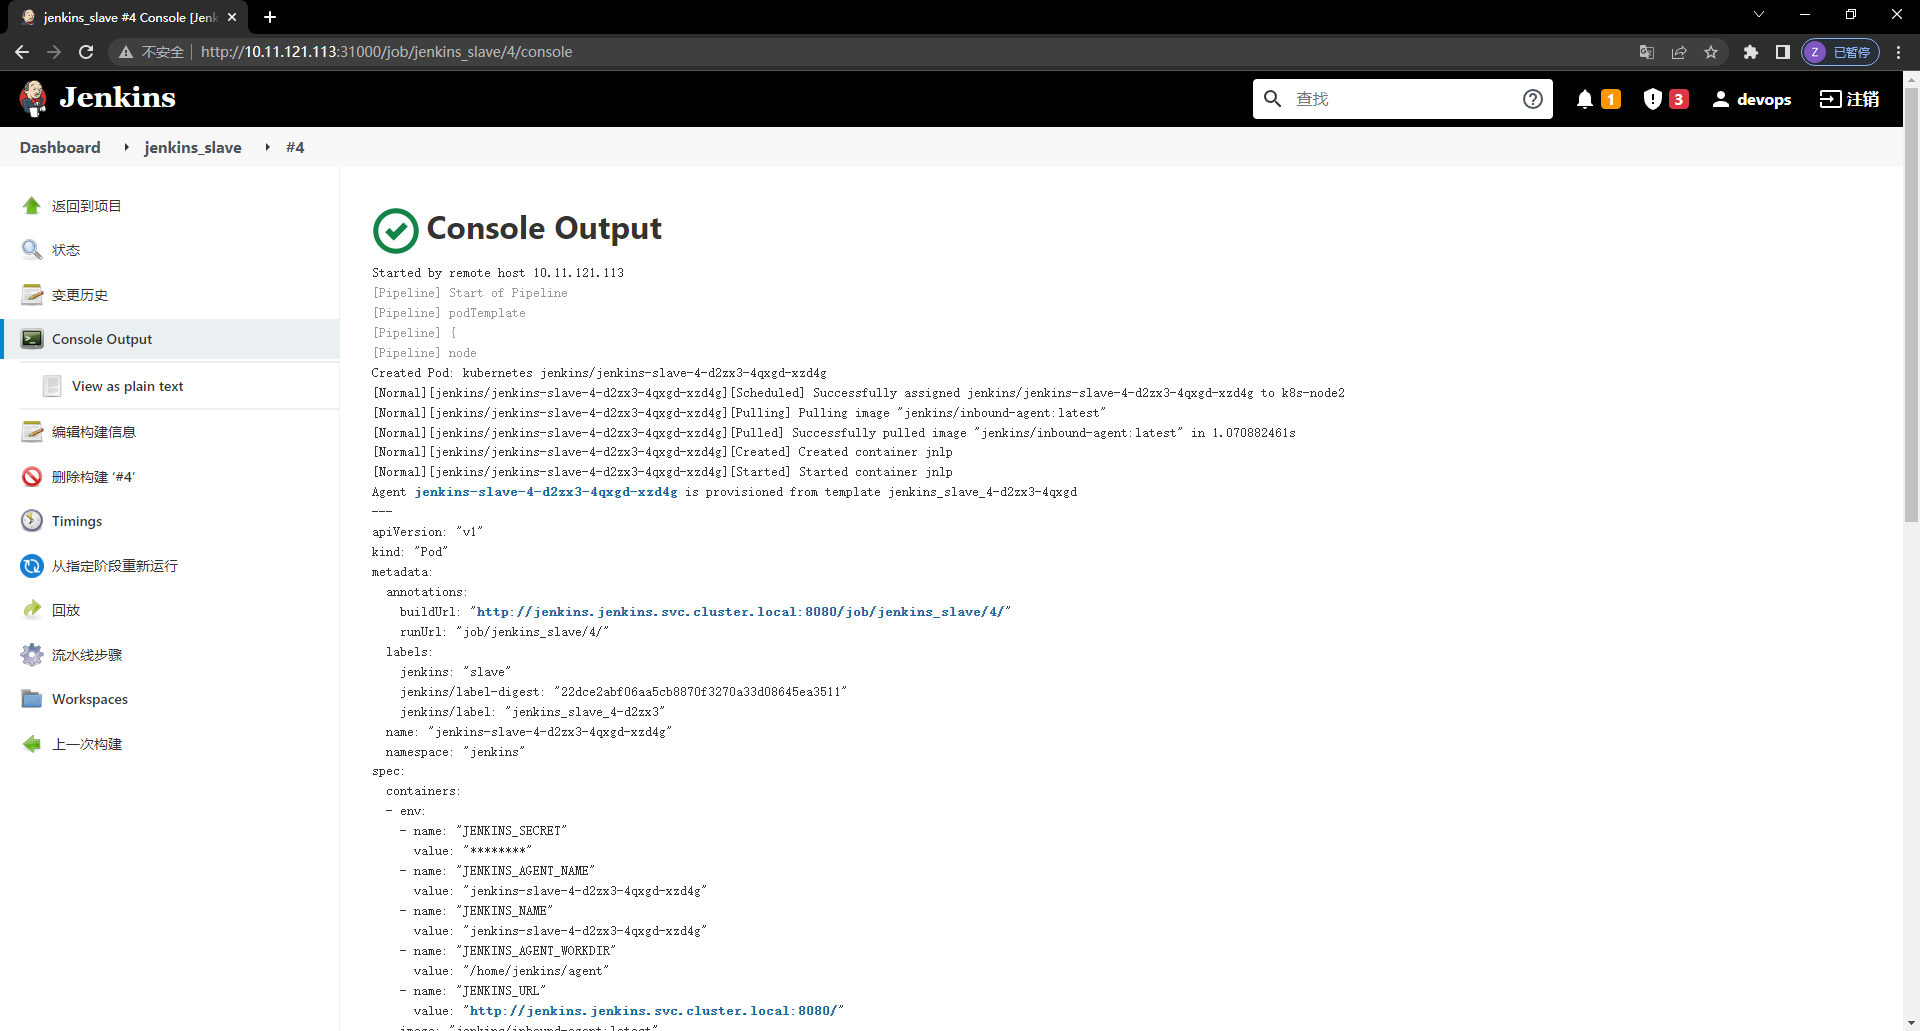This screenshot has height=1031, width=1920.
Task: Focus the 查找 search input field
Action: pos(1402,99)
